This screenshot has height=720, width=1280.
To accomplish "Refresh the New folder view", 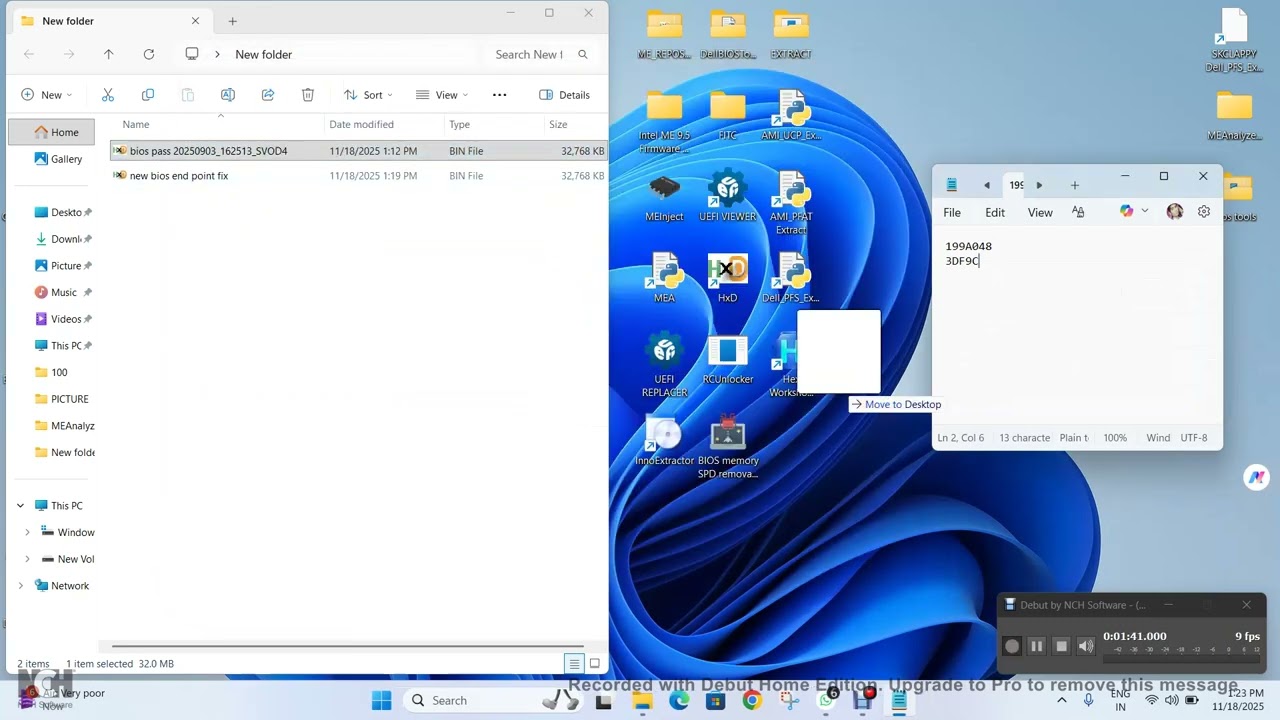I will [x=149, y=54].
